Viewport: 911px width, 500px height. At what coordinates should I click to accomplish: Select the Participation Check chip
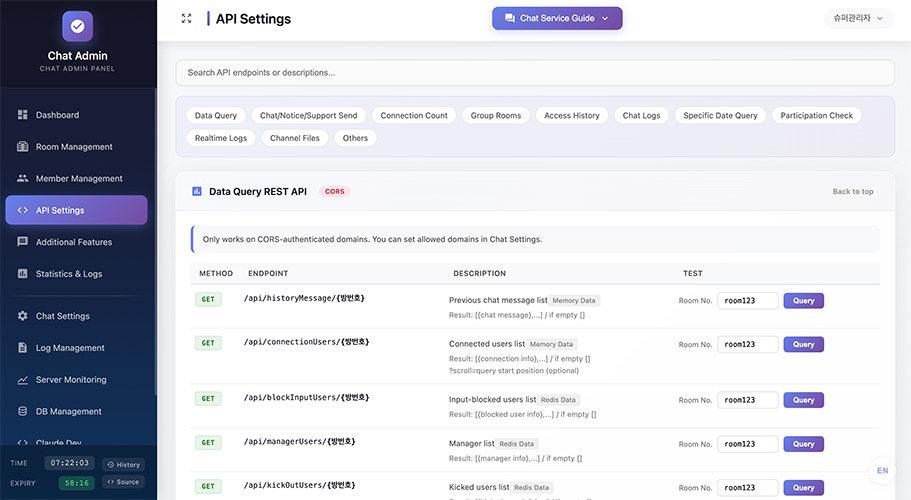(817, 116)
